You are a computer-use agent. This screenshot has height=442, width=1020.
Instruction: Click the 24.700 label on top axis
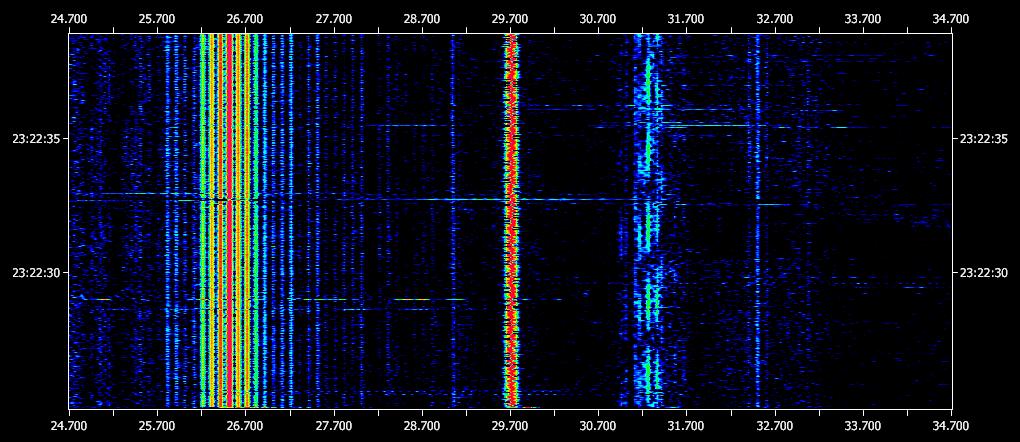[68, 18]
